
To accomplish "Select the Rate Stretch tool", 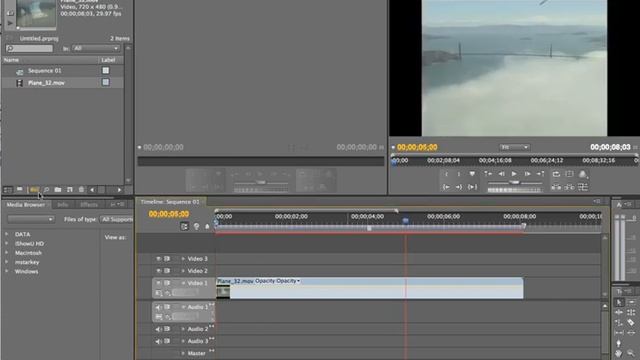I will coord(619,322).
